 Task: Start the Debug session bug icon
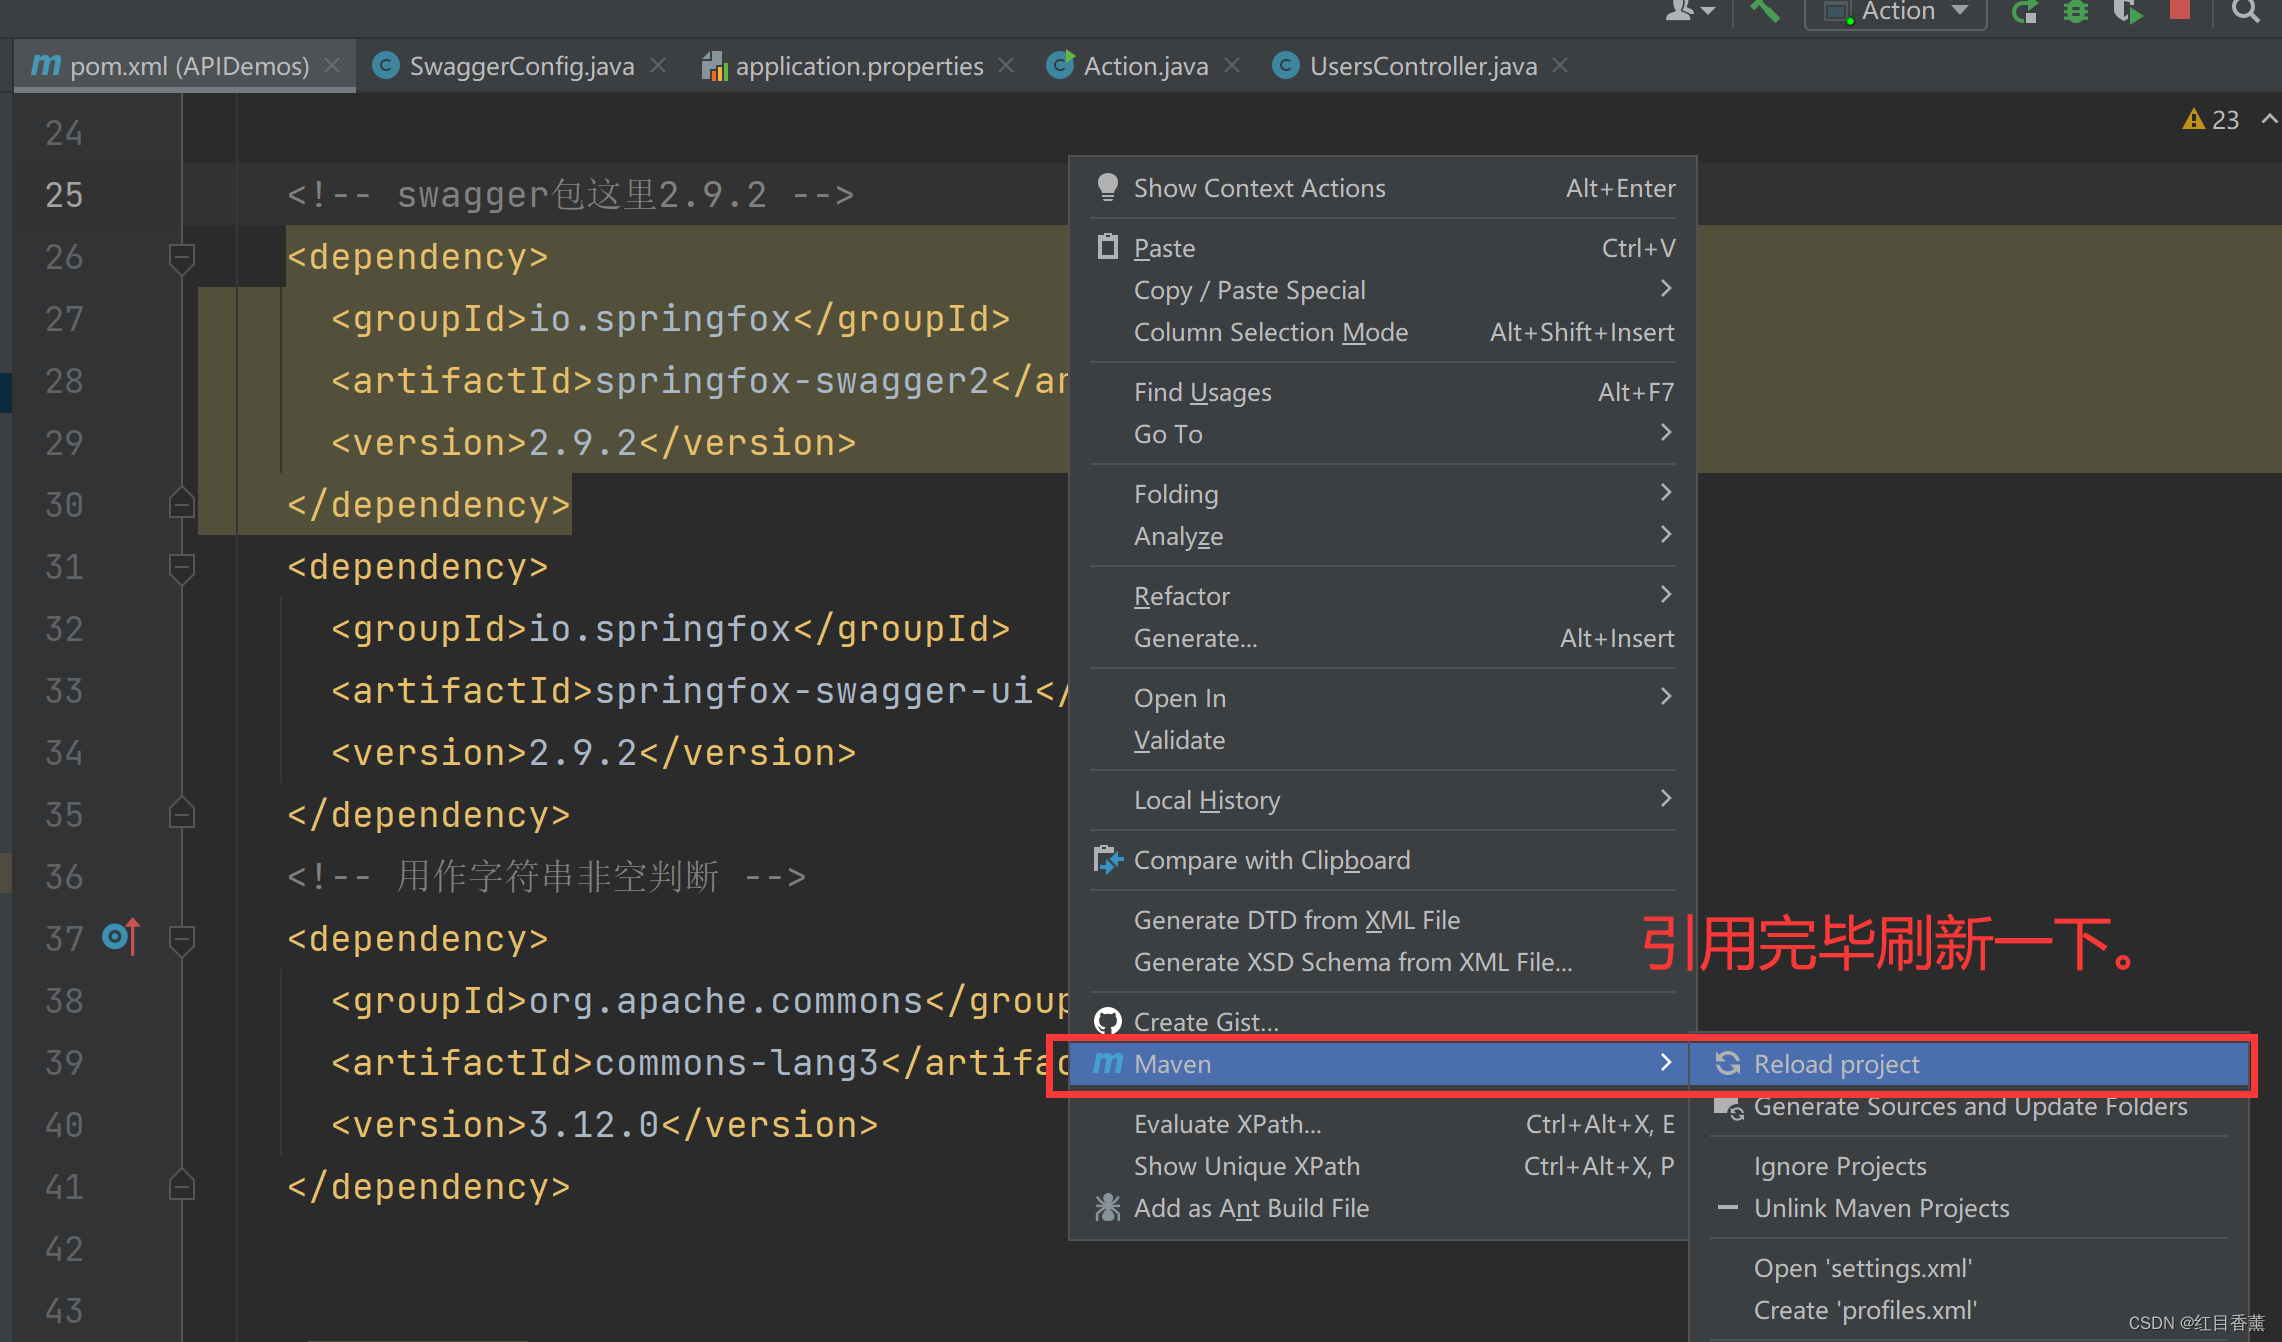[2077, 13]
